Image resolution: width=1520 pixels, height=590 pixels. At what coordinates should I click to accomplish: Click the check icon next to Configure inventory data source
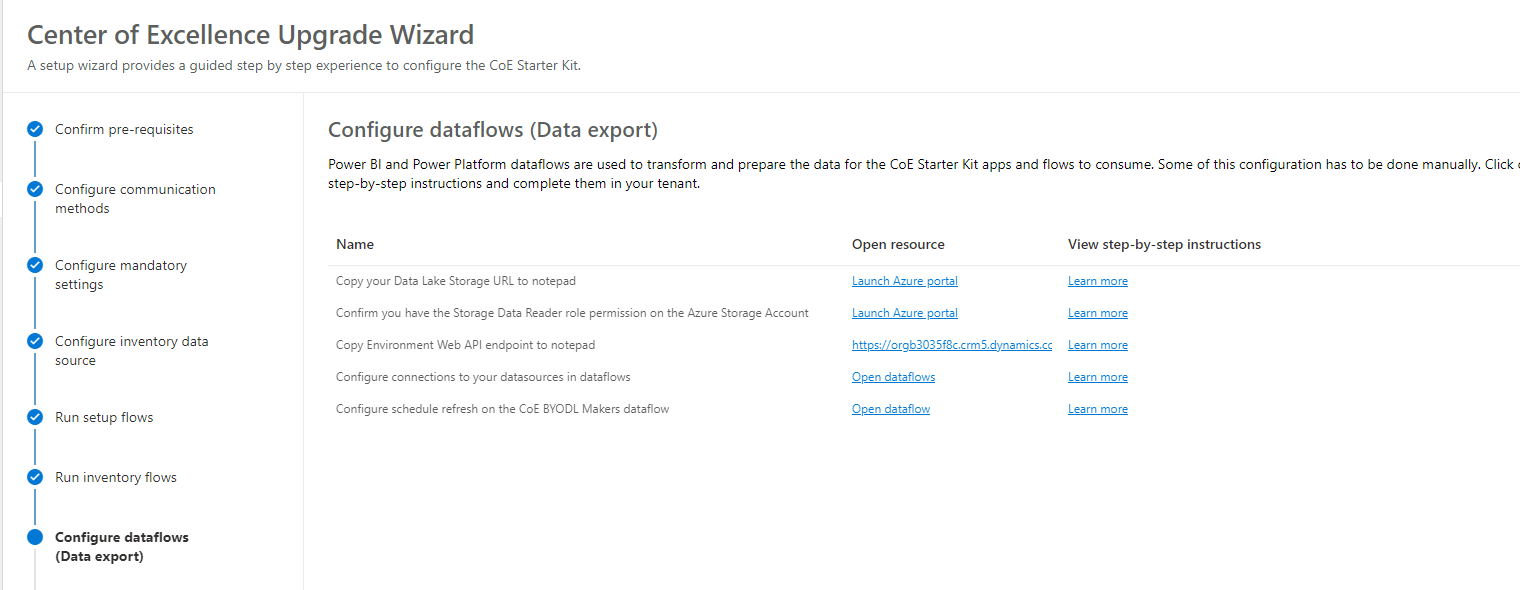point(35,341)
